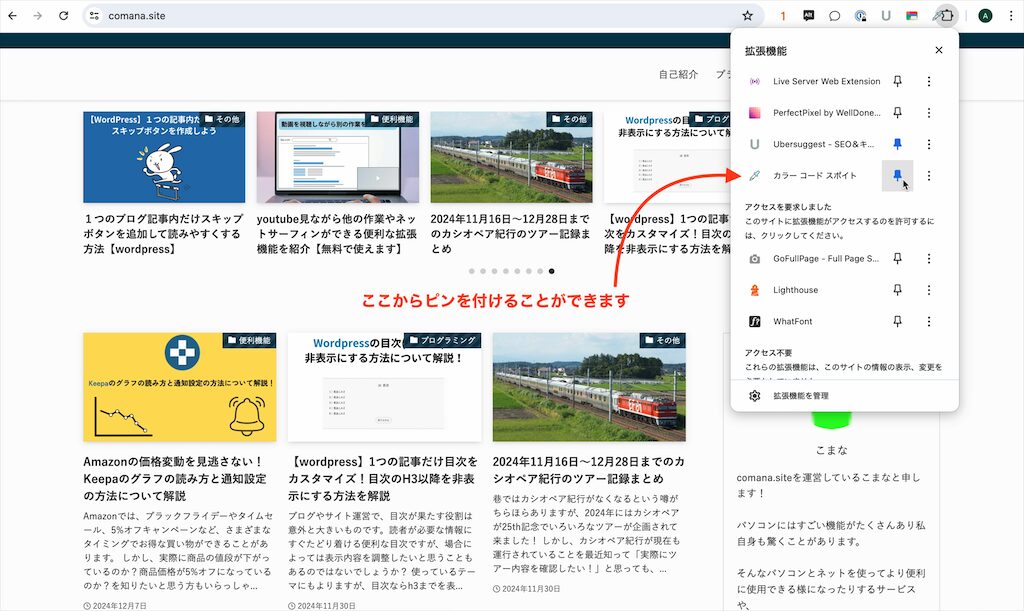This screenshot has width=1024, height=611.
Task: Click 便利機能 tag on Keepa card
Action: [x=249, y=340]
